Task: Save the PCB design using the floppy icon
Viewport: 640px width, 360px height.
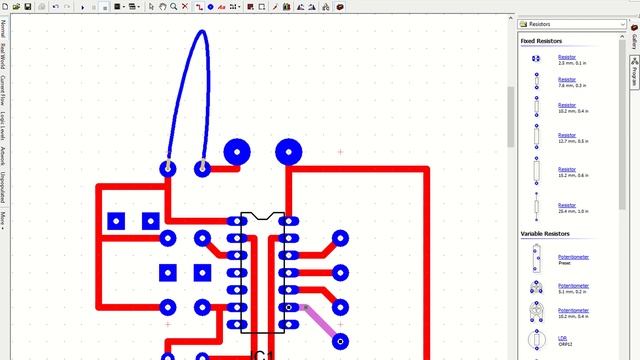Action: point(28,7)
